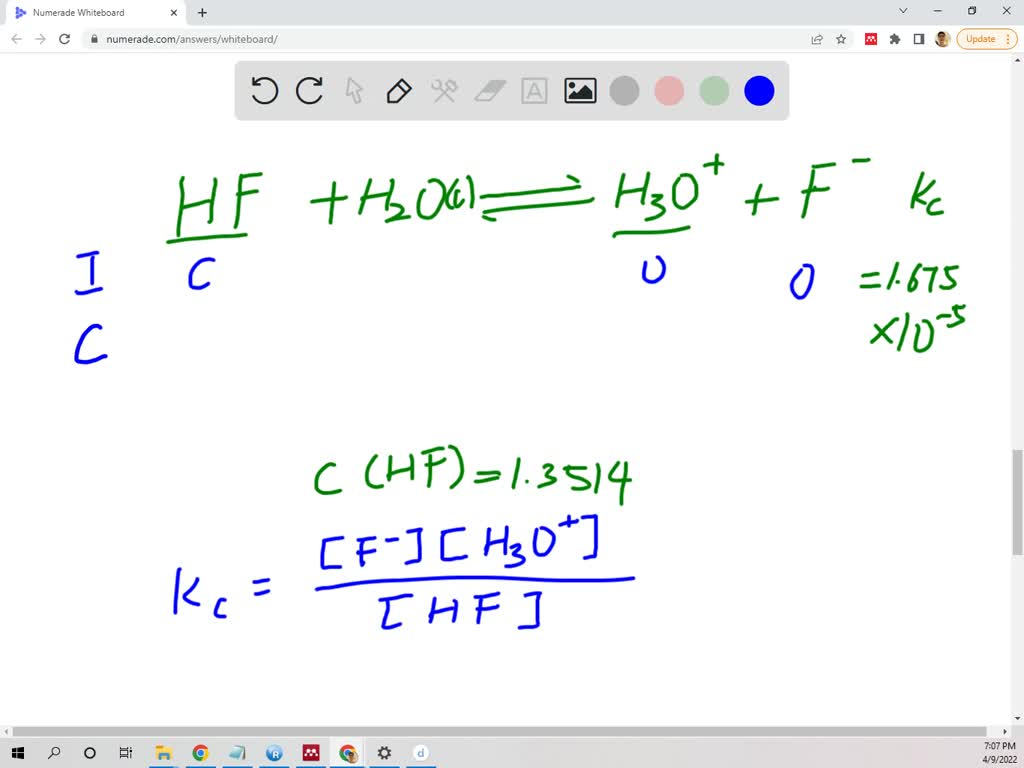The image size is (1024, 768).
Task: Select the pointer selection tool
Action: point(354,91)
